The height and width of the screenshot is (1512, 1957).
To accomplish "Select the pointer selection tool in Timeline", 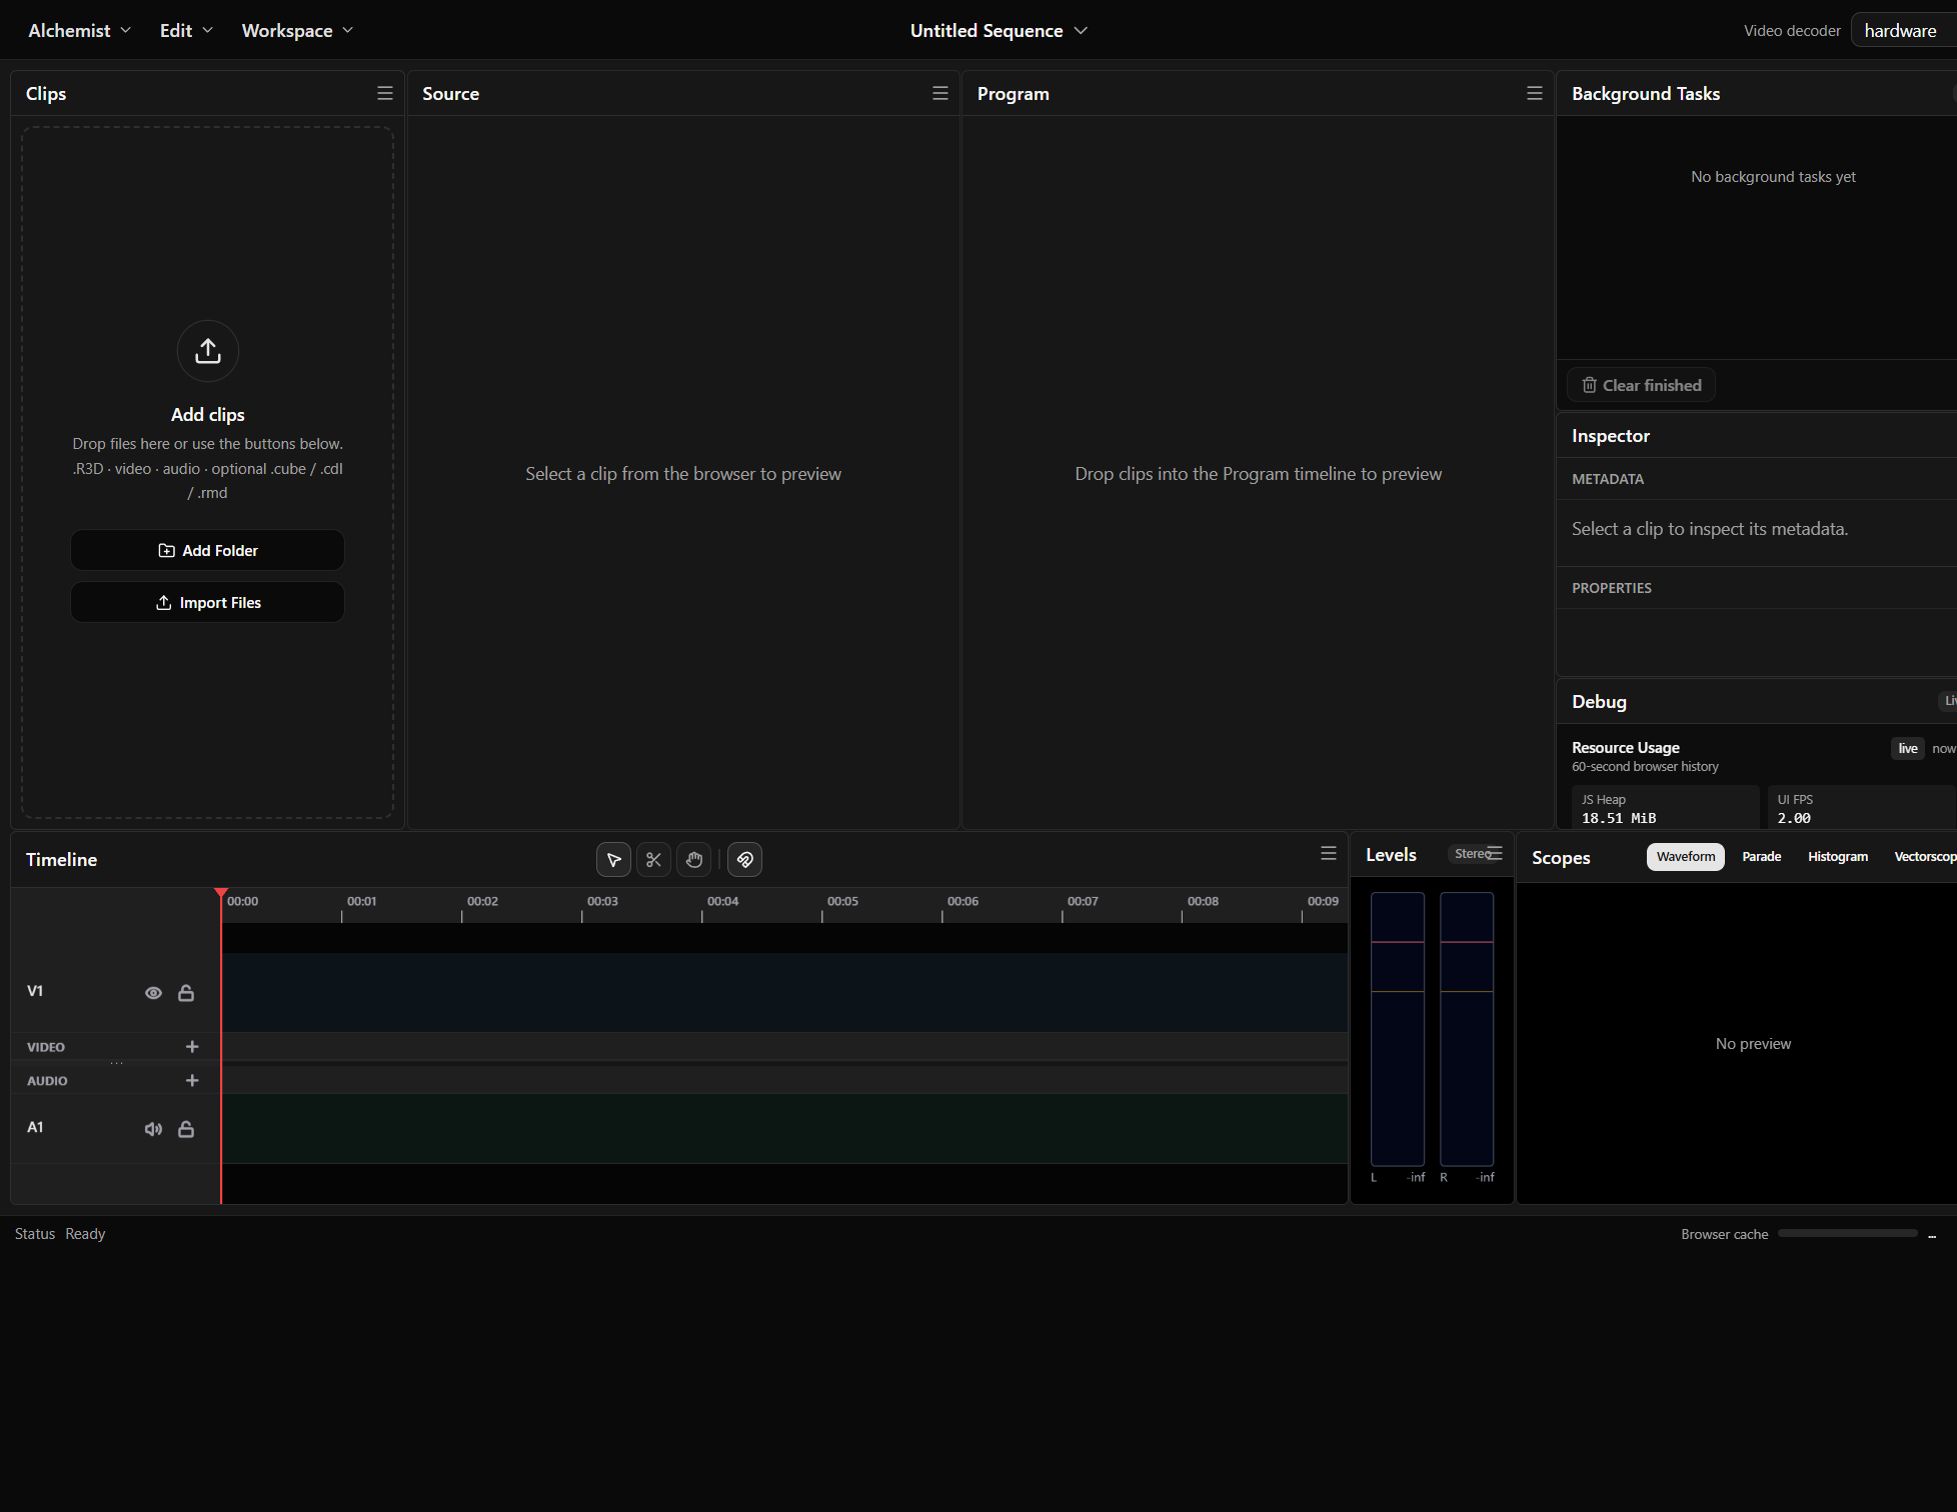I will click(x=613, y=859).
